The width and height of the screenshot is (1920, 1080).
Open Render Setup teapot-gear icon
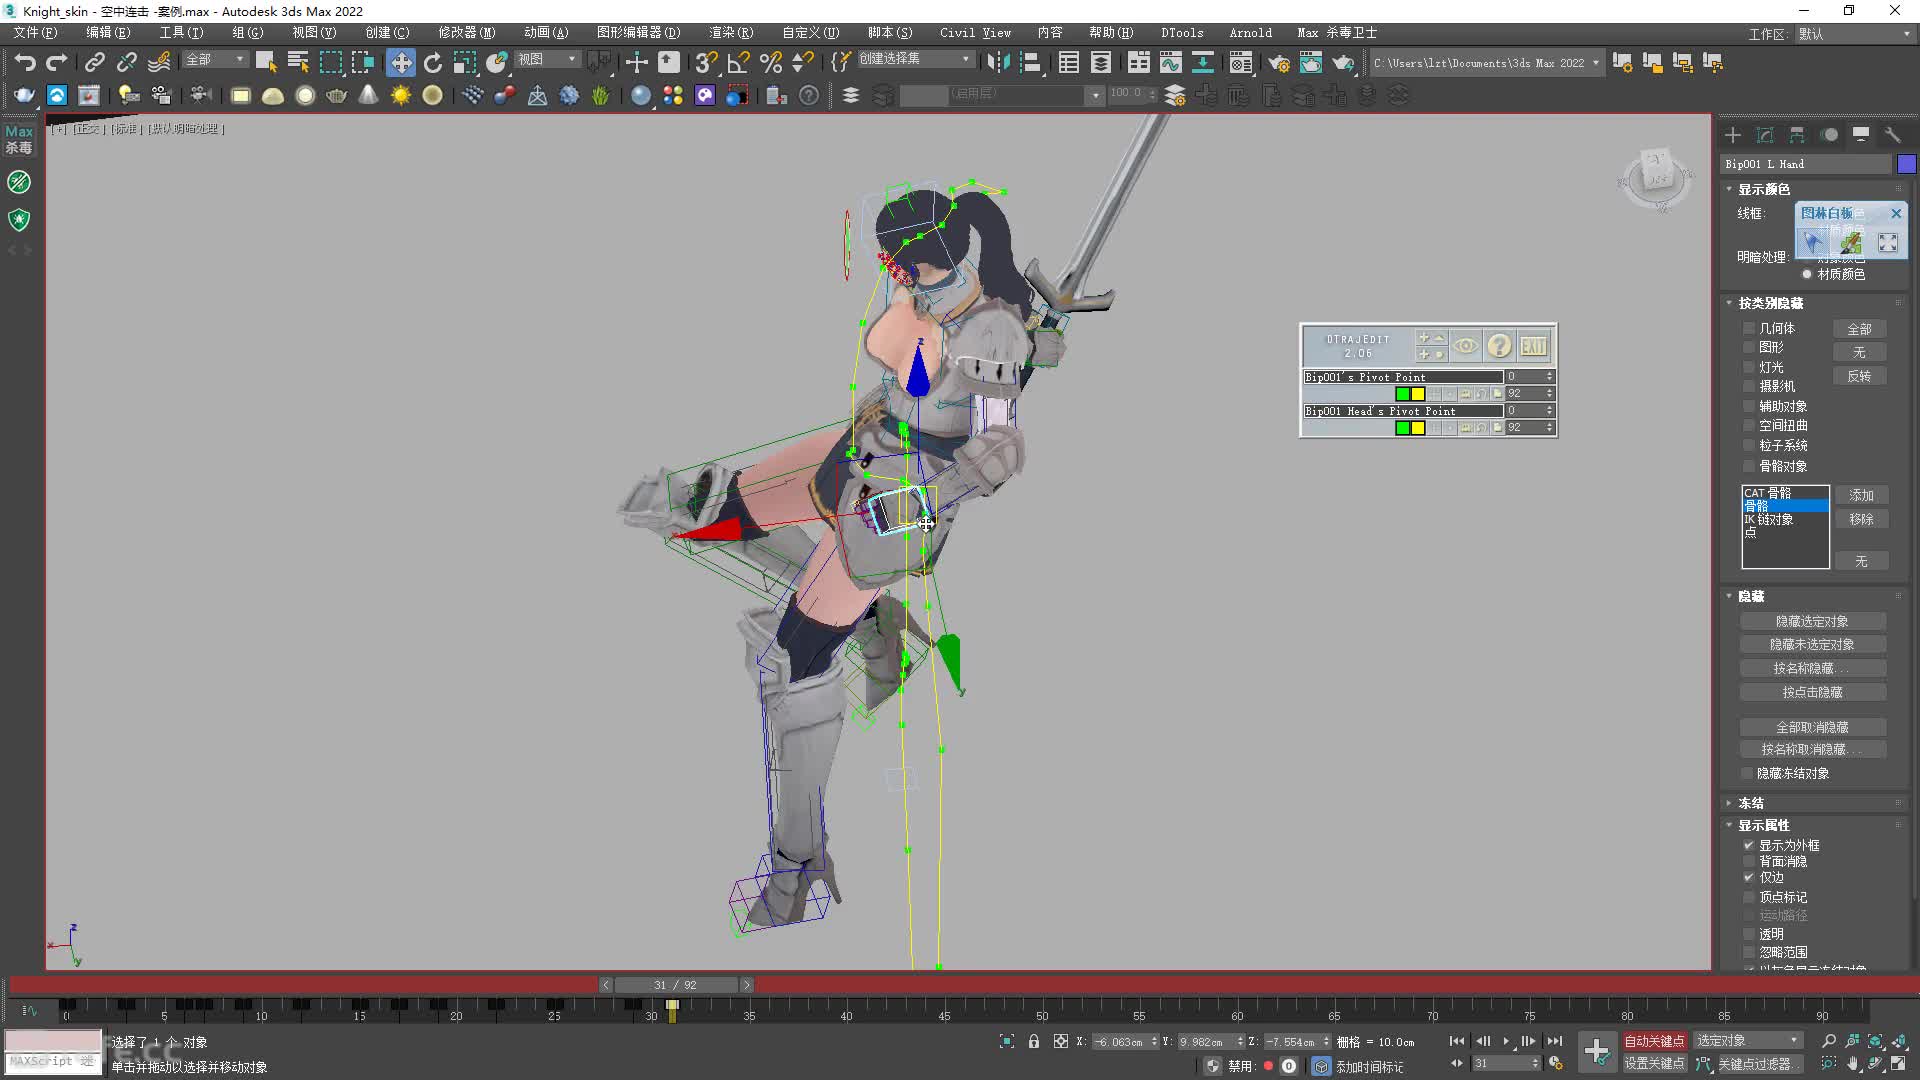1278,62
